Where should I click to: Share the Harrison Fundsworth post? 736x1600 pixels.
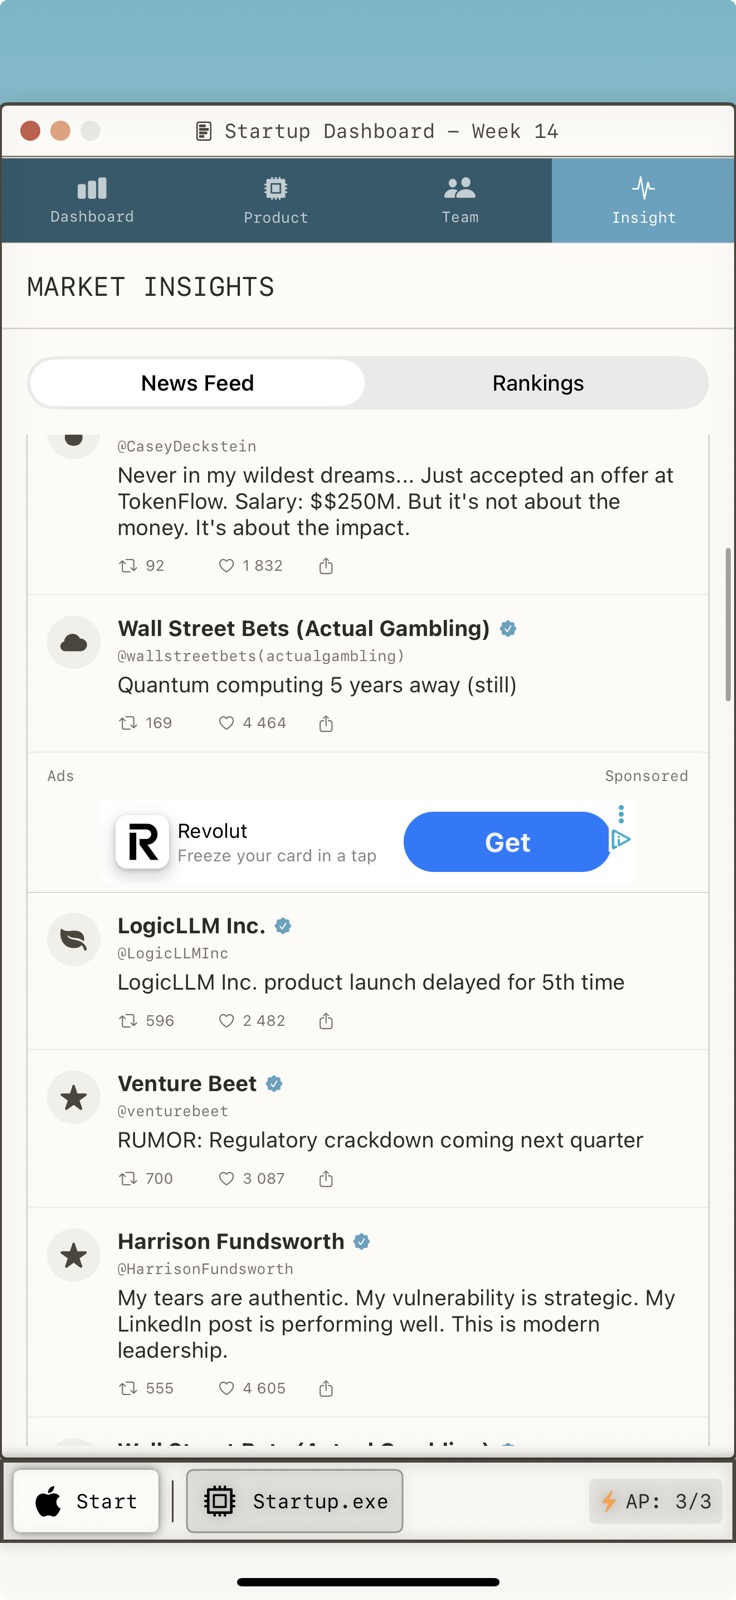click(x=326, y=1389)
